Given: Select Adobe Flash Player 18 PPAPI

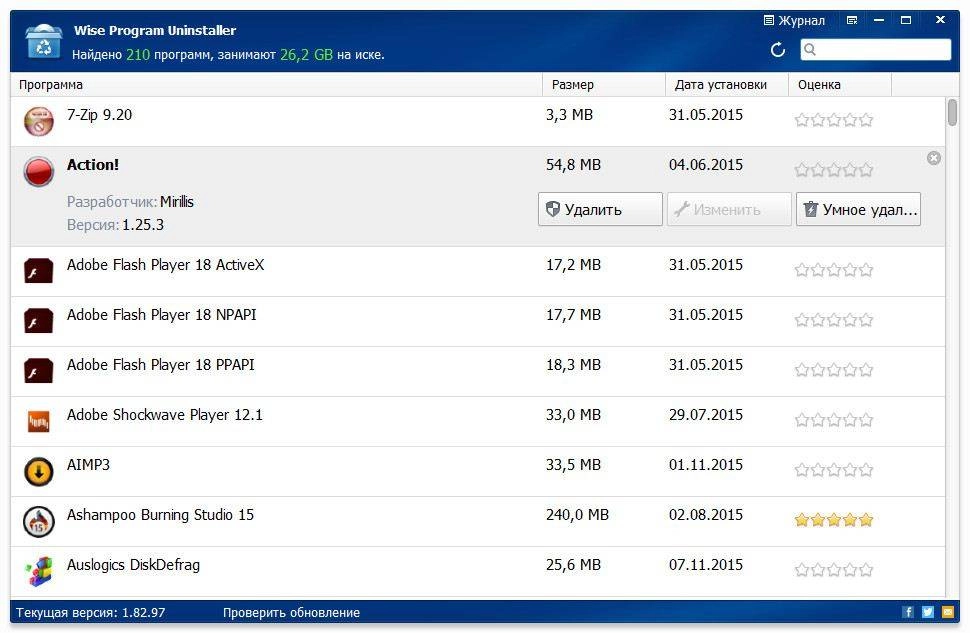Looking at the screenshot, I should pos(478,372).
